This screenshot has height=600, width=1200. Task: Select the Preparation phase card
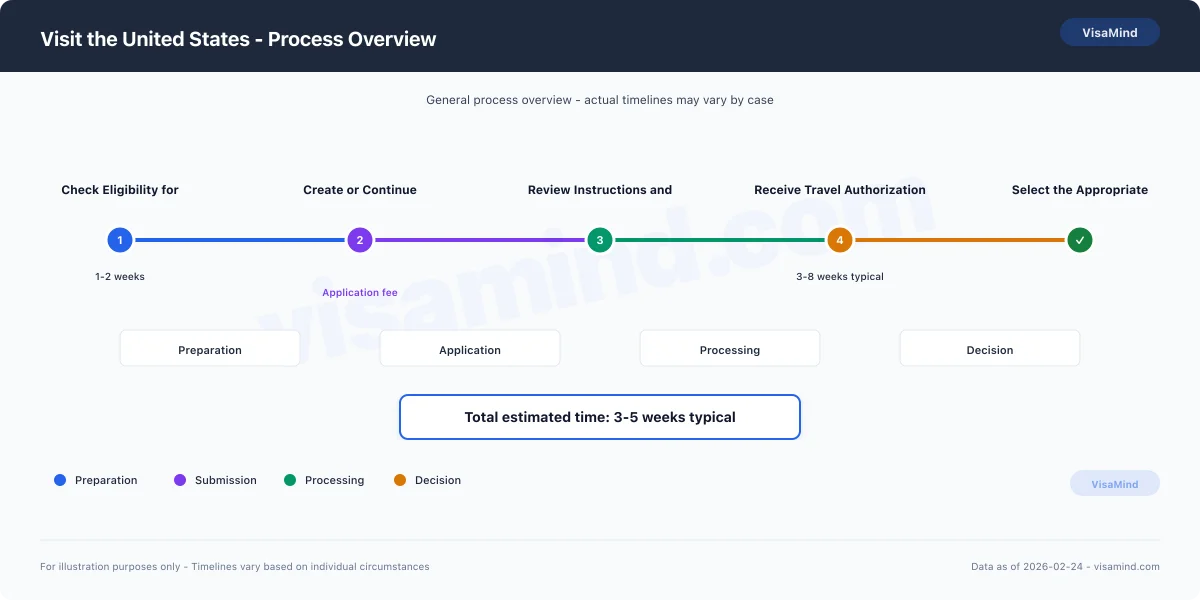coord(210,348)
